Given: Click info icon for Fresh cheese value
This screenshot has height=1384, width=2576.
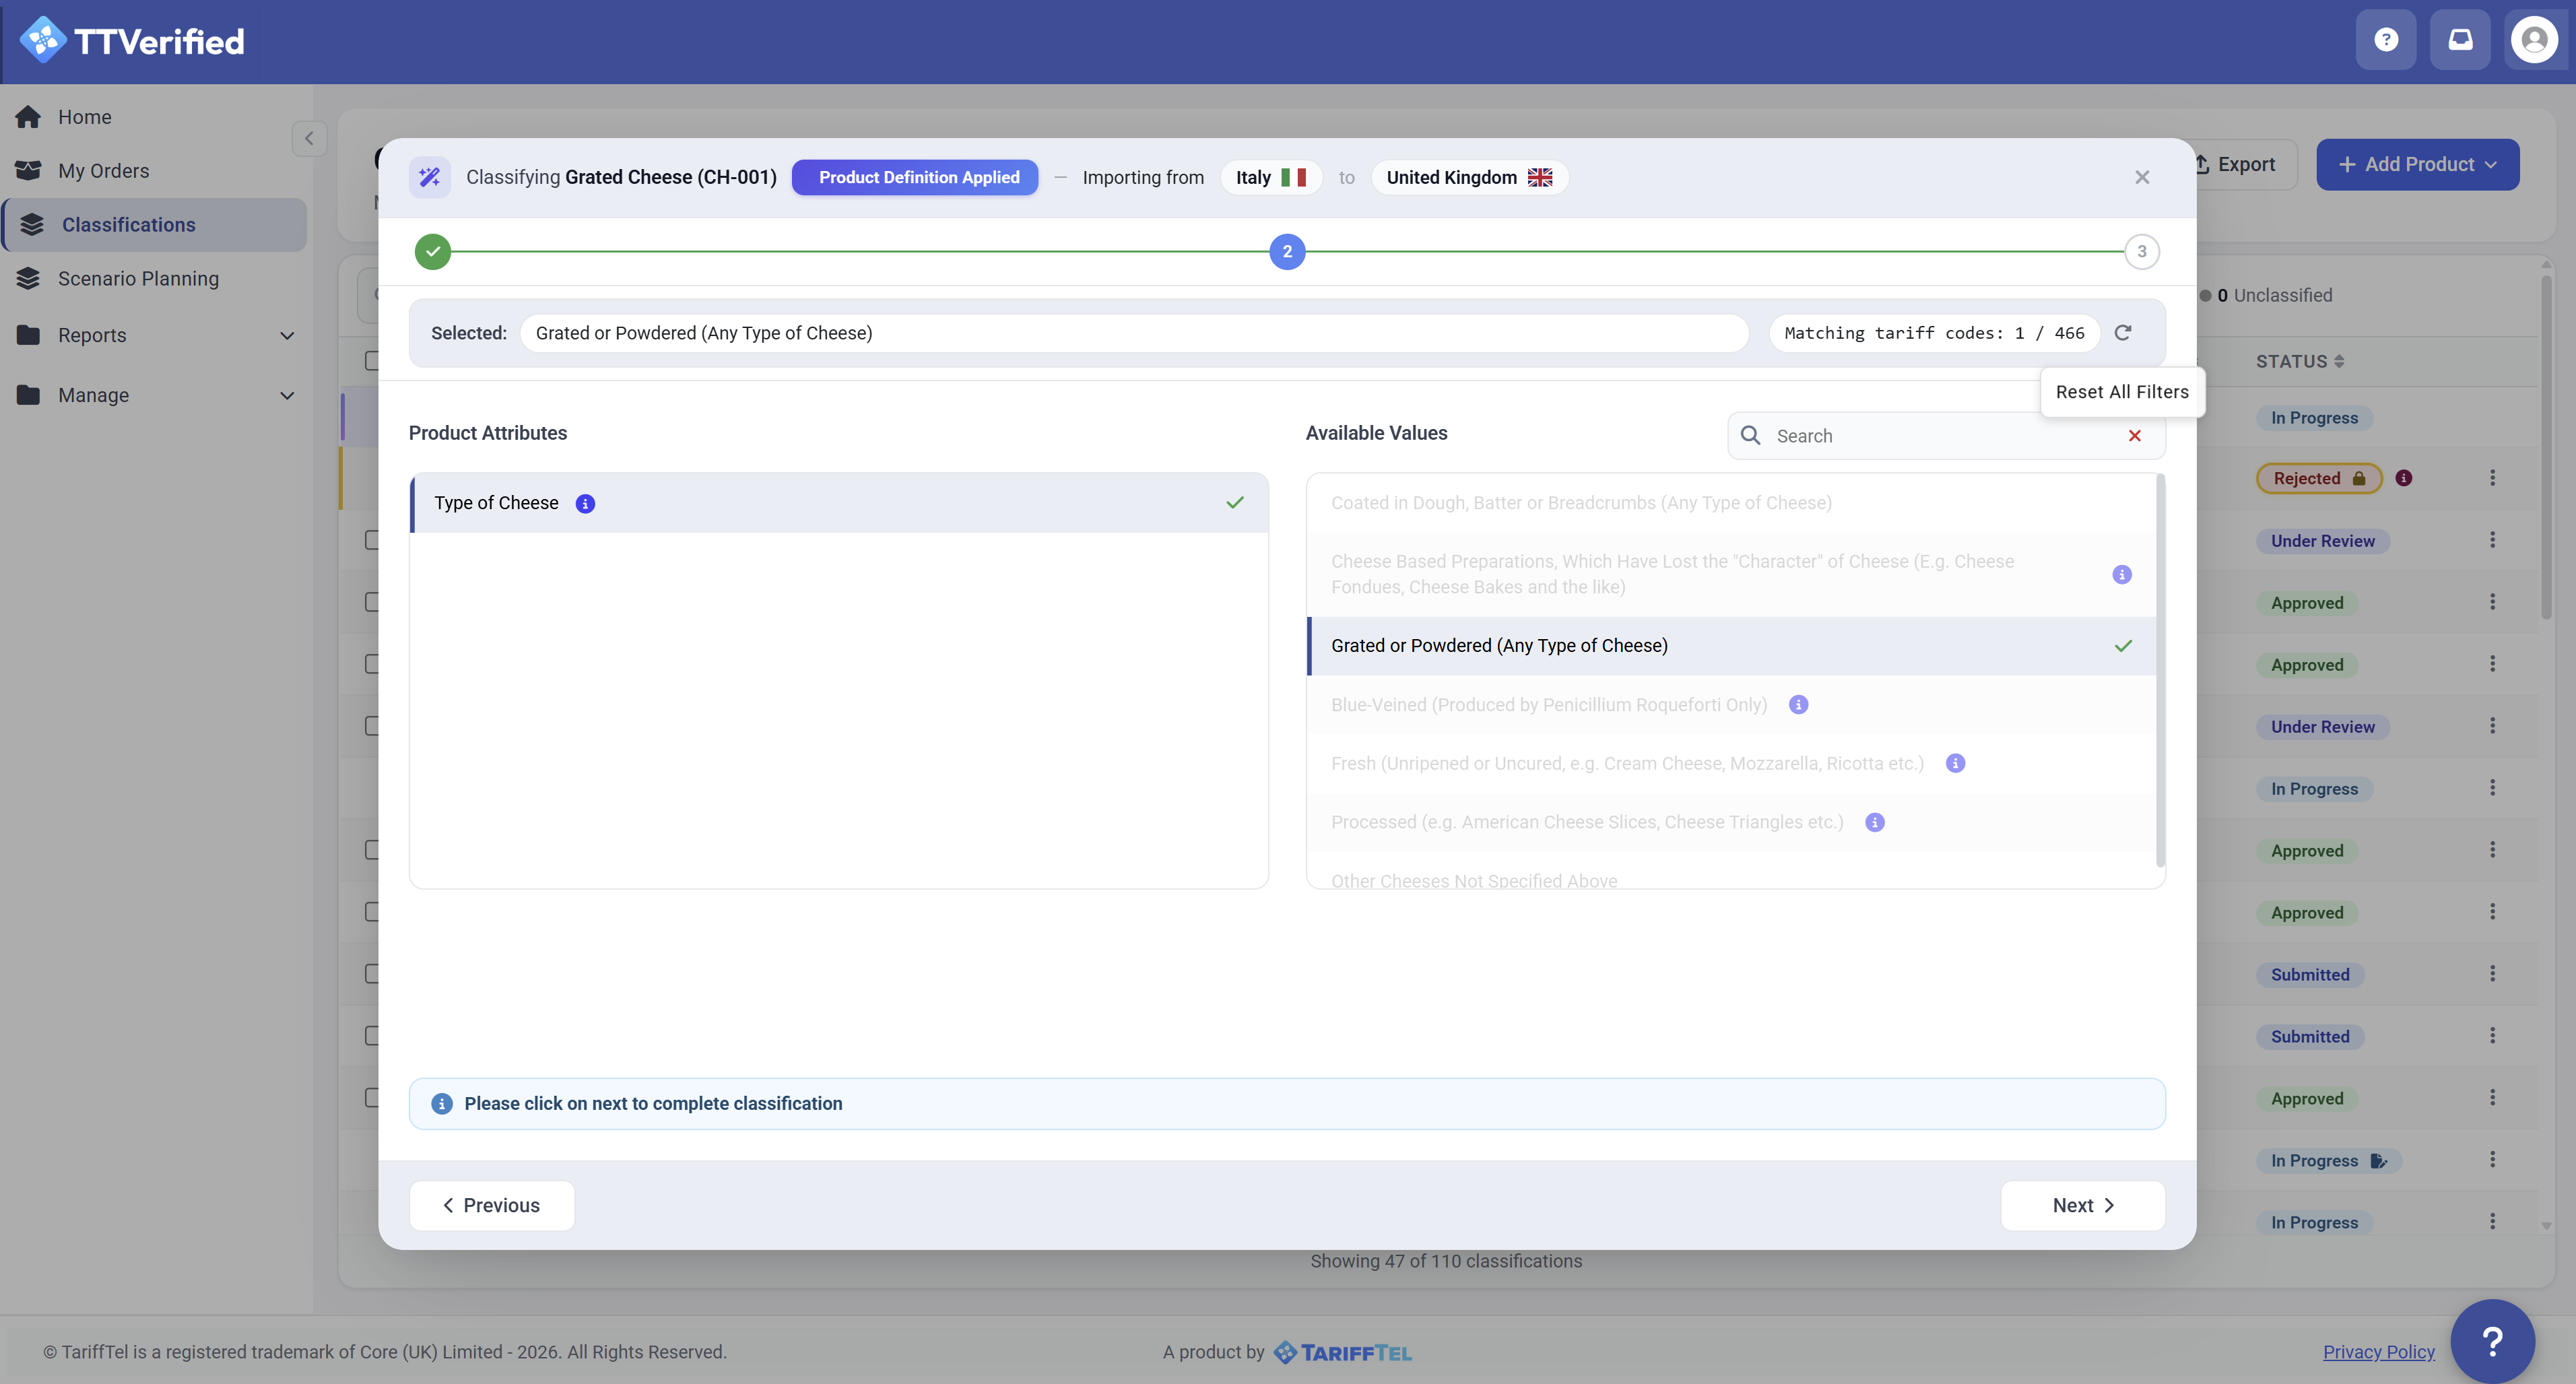Looking at the screenshot, I should [x=1955, y=763].
